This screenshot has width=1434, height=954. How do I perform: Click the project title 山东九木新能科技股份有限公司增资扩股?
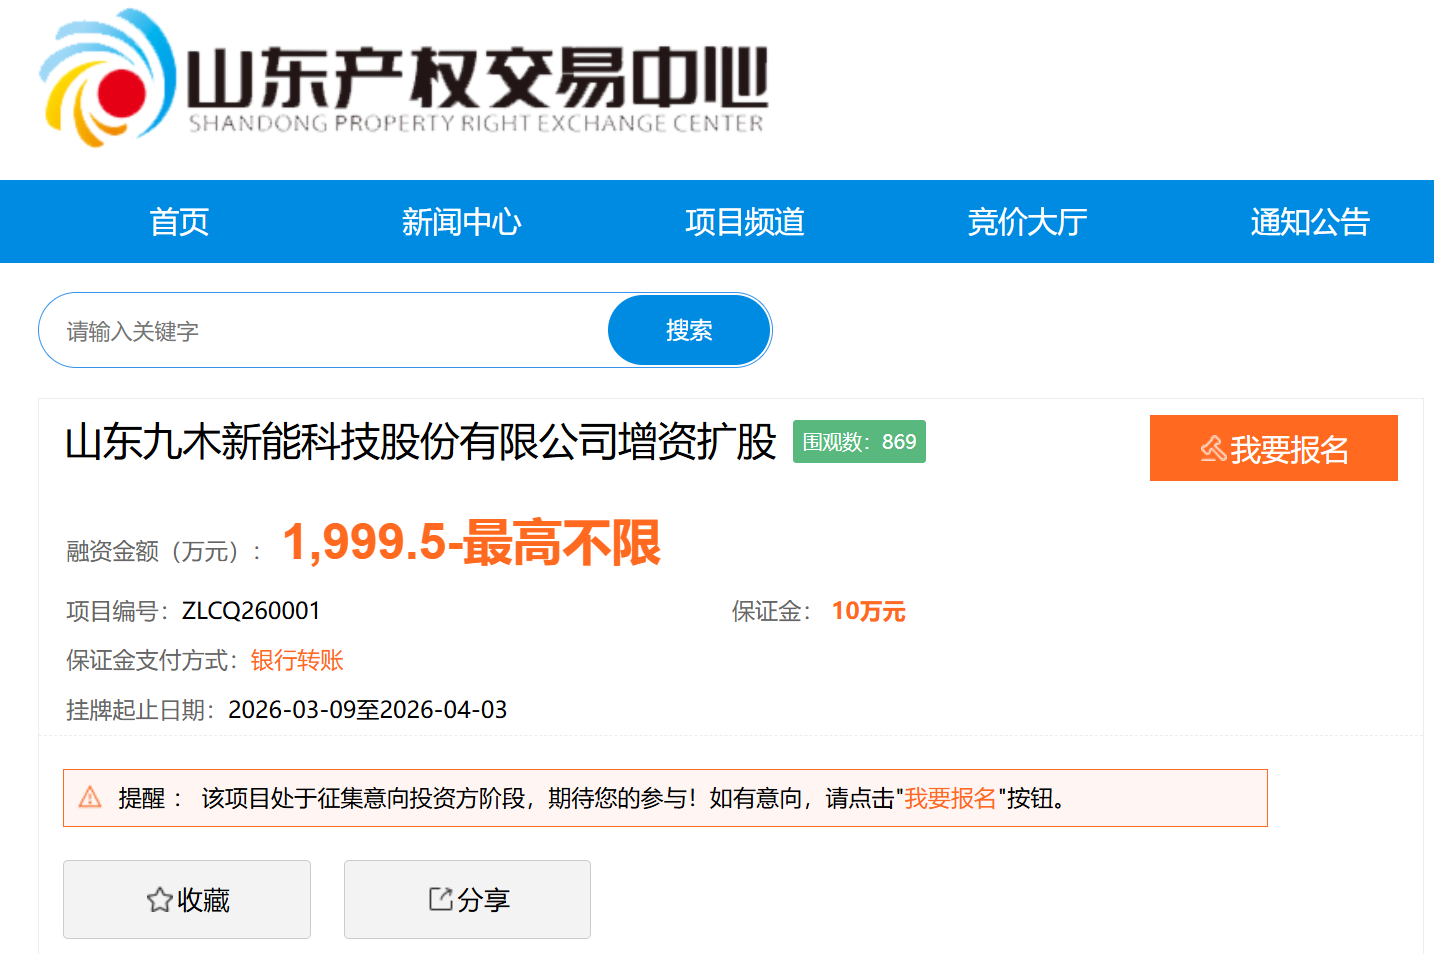click(x=420, y=442)
